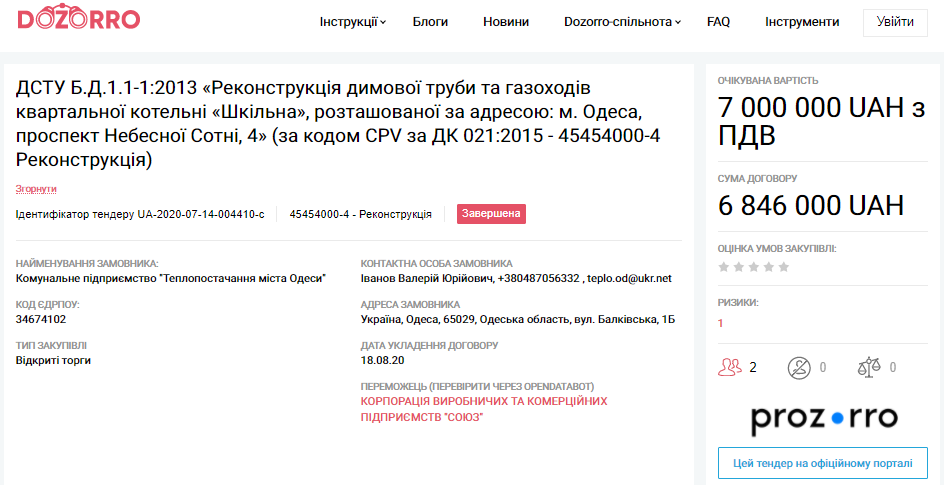
Task: Click the crossed-out disqualifications icon
Action: [799, 367]
